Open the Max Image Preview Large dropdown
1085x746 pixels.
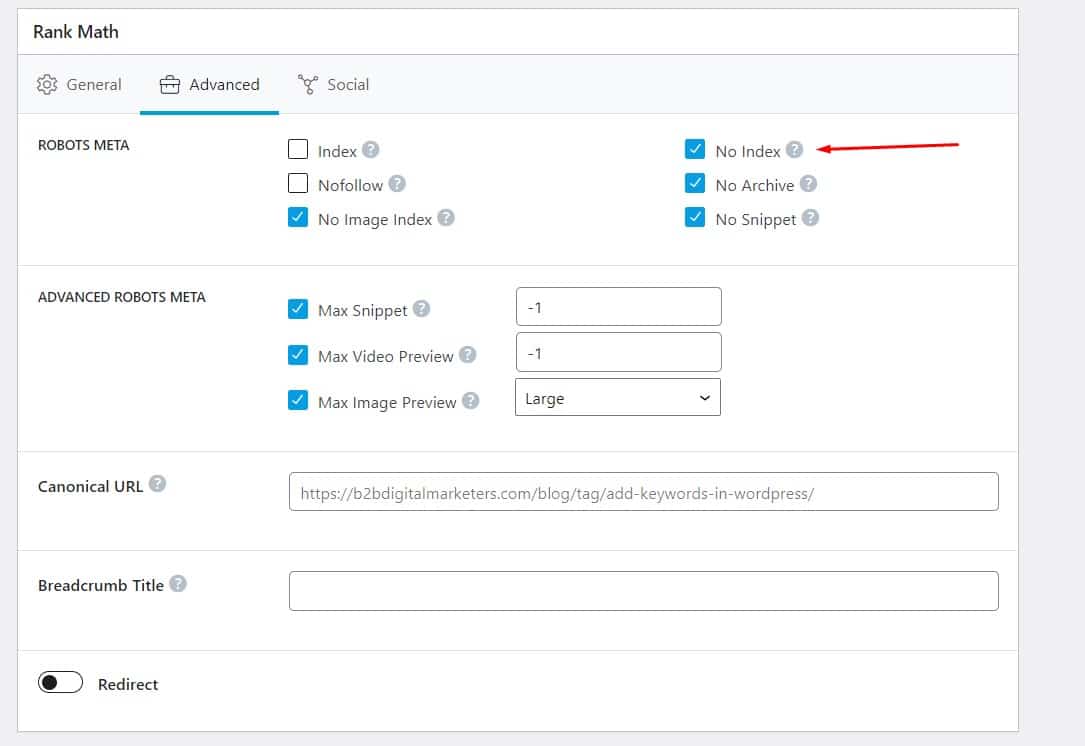(618, 397)
